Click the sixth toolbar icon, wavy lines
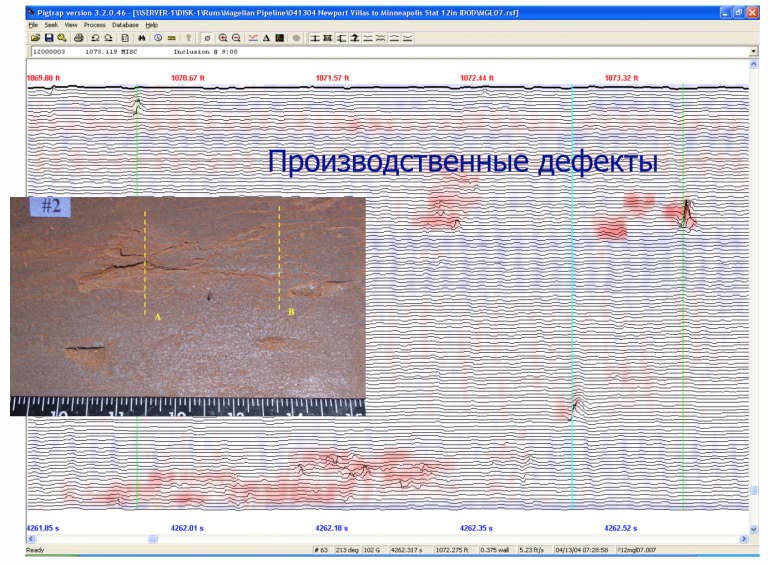Screen dimensions: 768x565 [381, 38]
